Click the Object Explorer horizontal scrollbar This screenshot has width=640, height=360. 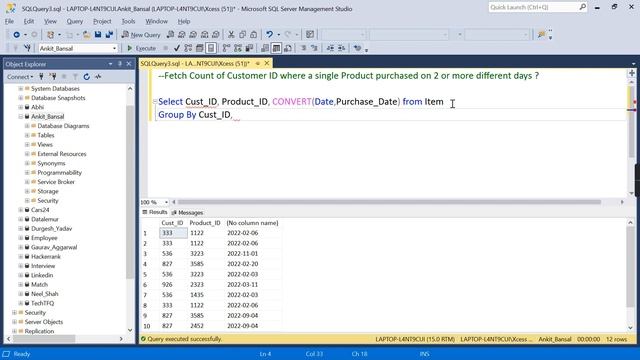click(44, 339)
